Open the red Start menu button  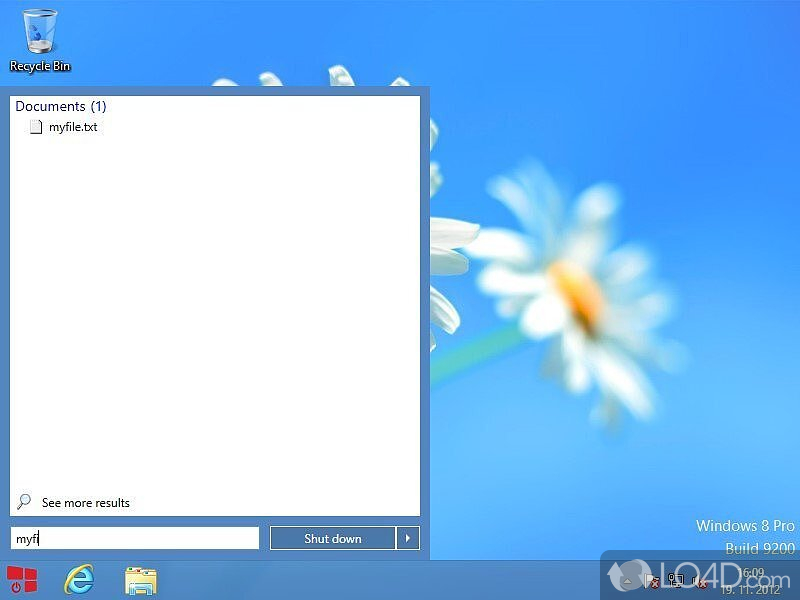pyautogui.click(x=21, y=580)
